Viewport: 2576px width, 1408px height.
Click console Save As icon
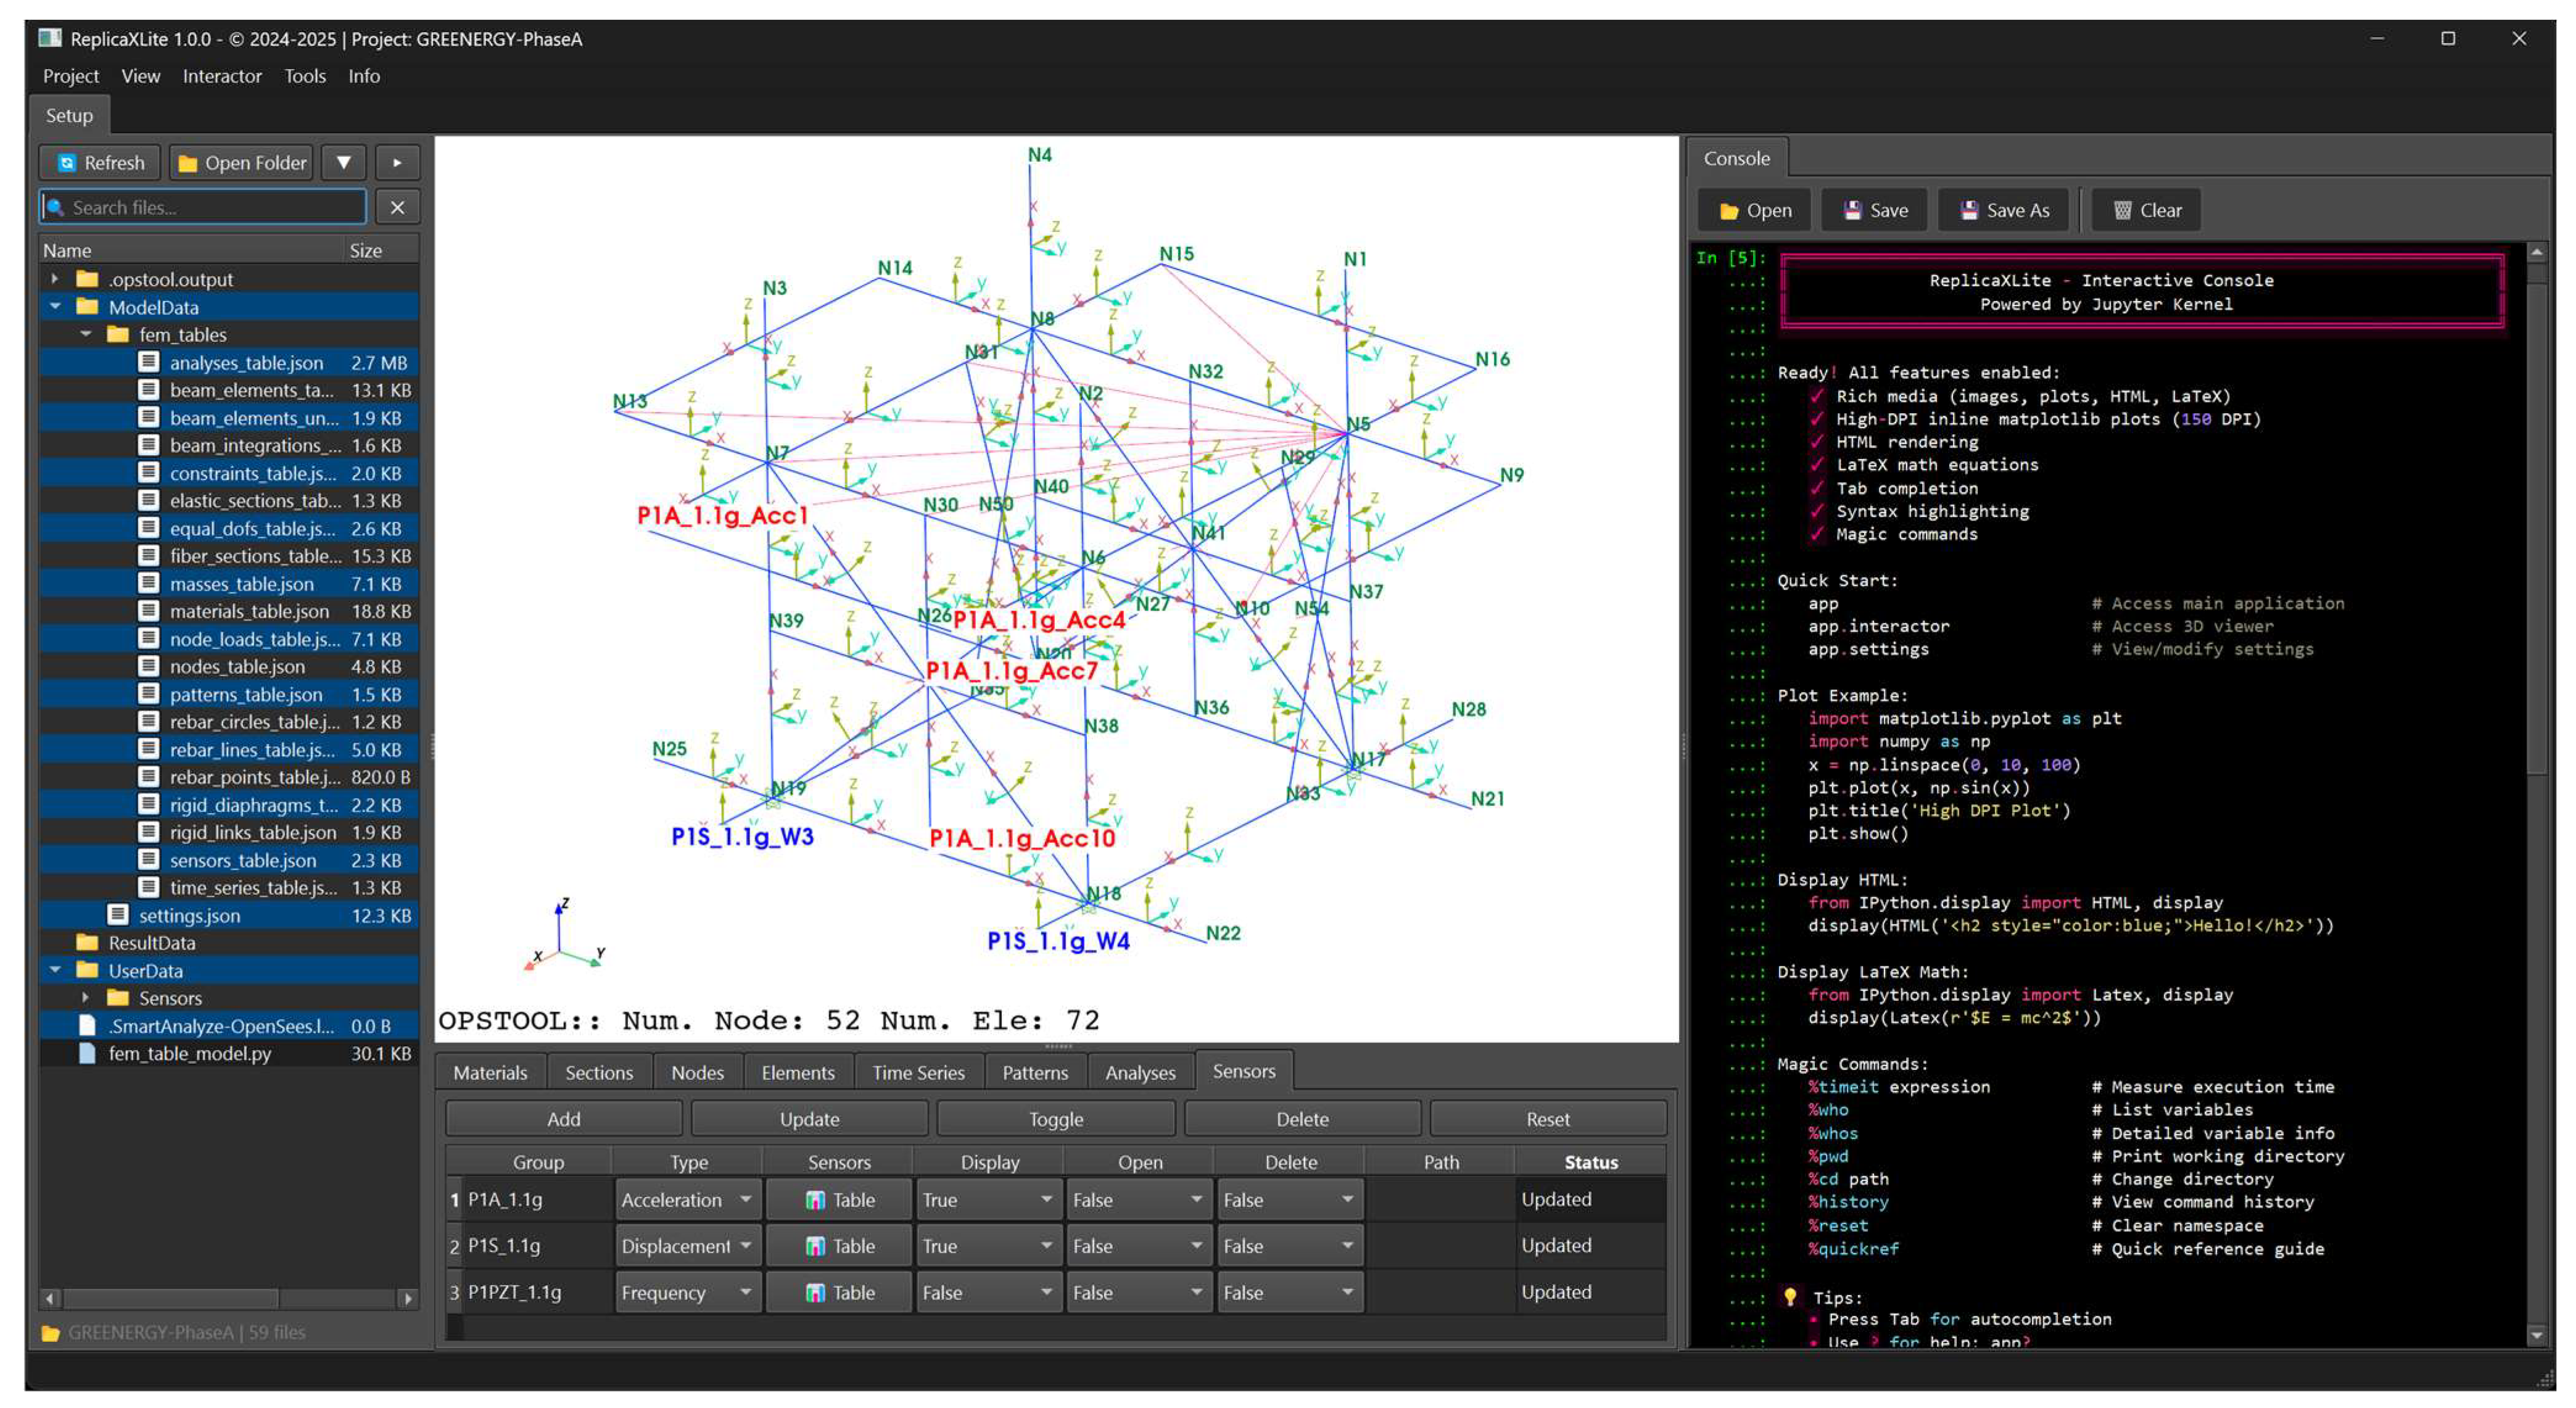(x=1968, y=210)
